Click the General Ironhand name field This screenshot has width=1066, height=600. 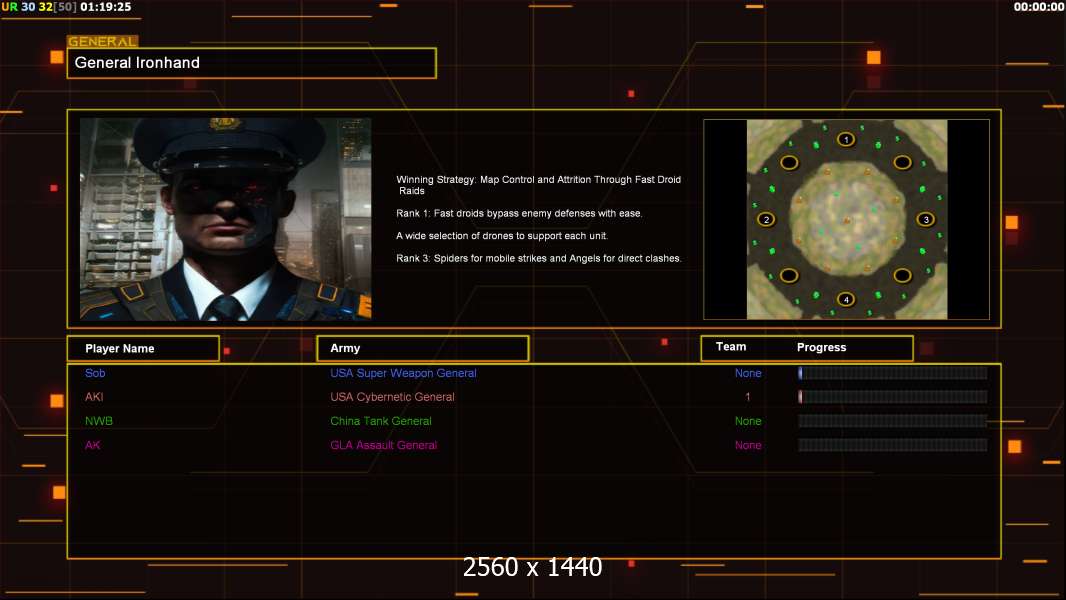point(252,63)
